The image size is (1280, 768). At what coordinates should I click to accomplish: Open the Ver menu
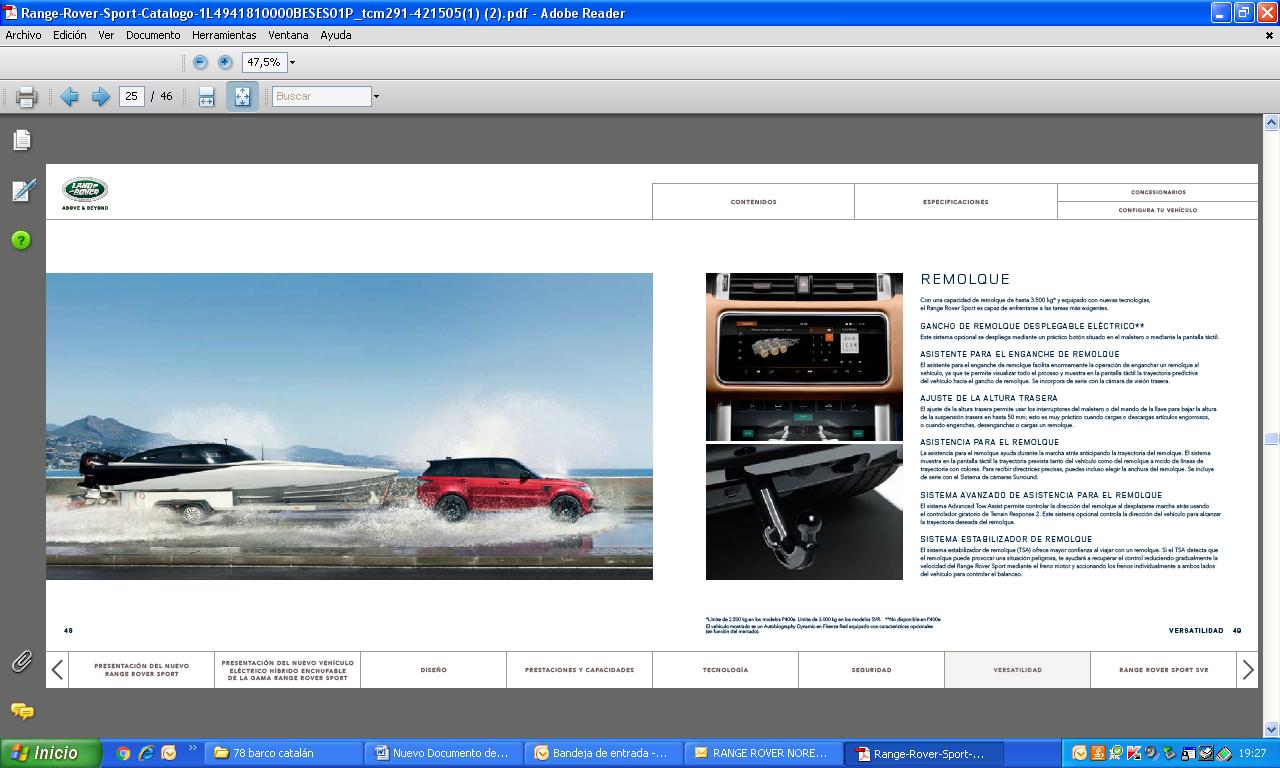106,35
